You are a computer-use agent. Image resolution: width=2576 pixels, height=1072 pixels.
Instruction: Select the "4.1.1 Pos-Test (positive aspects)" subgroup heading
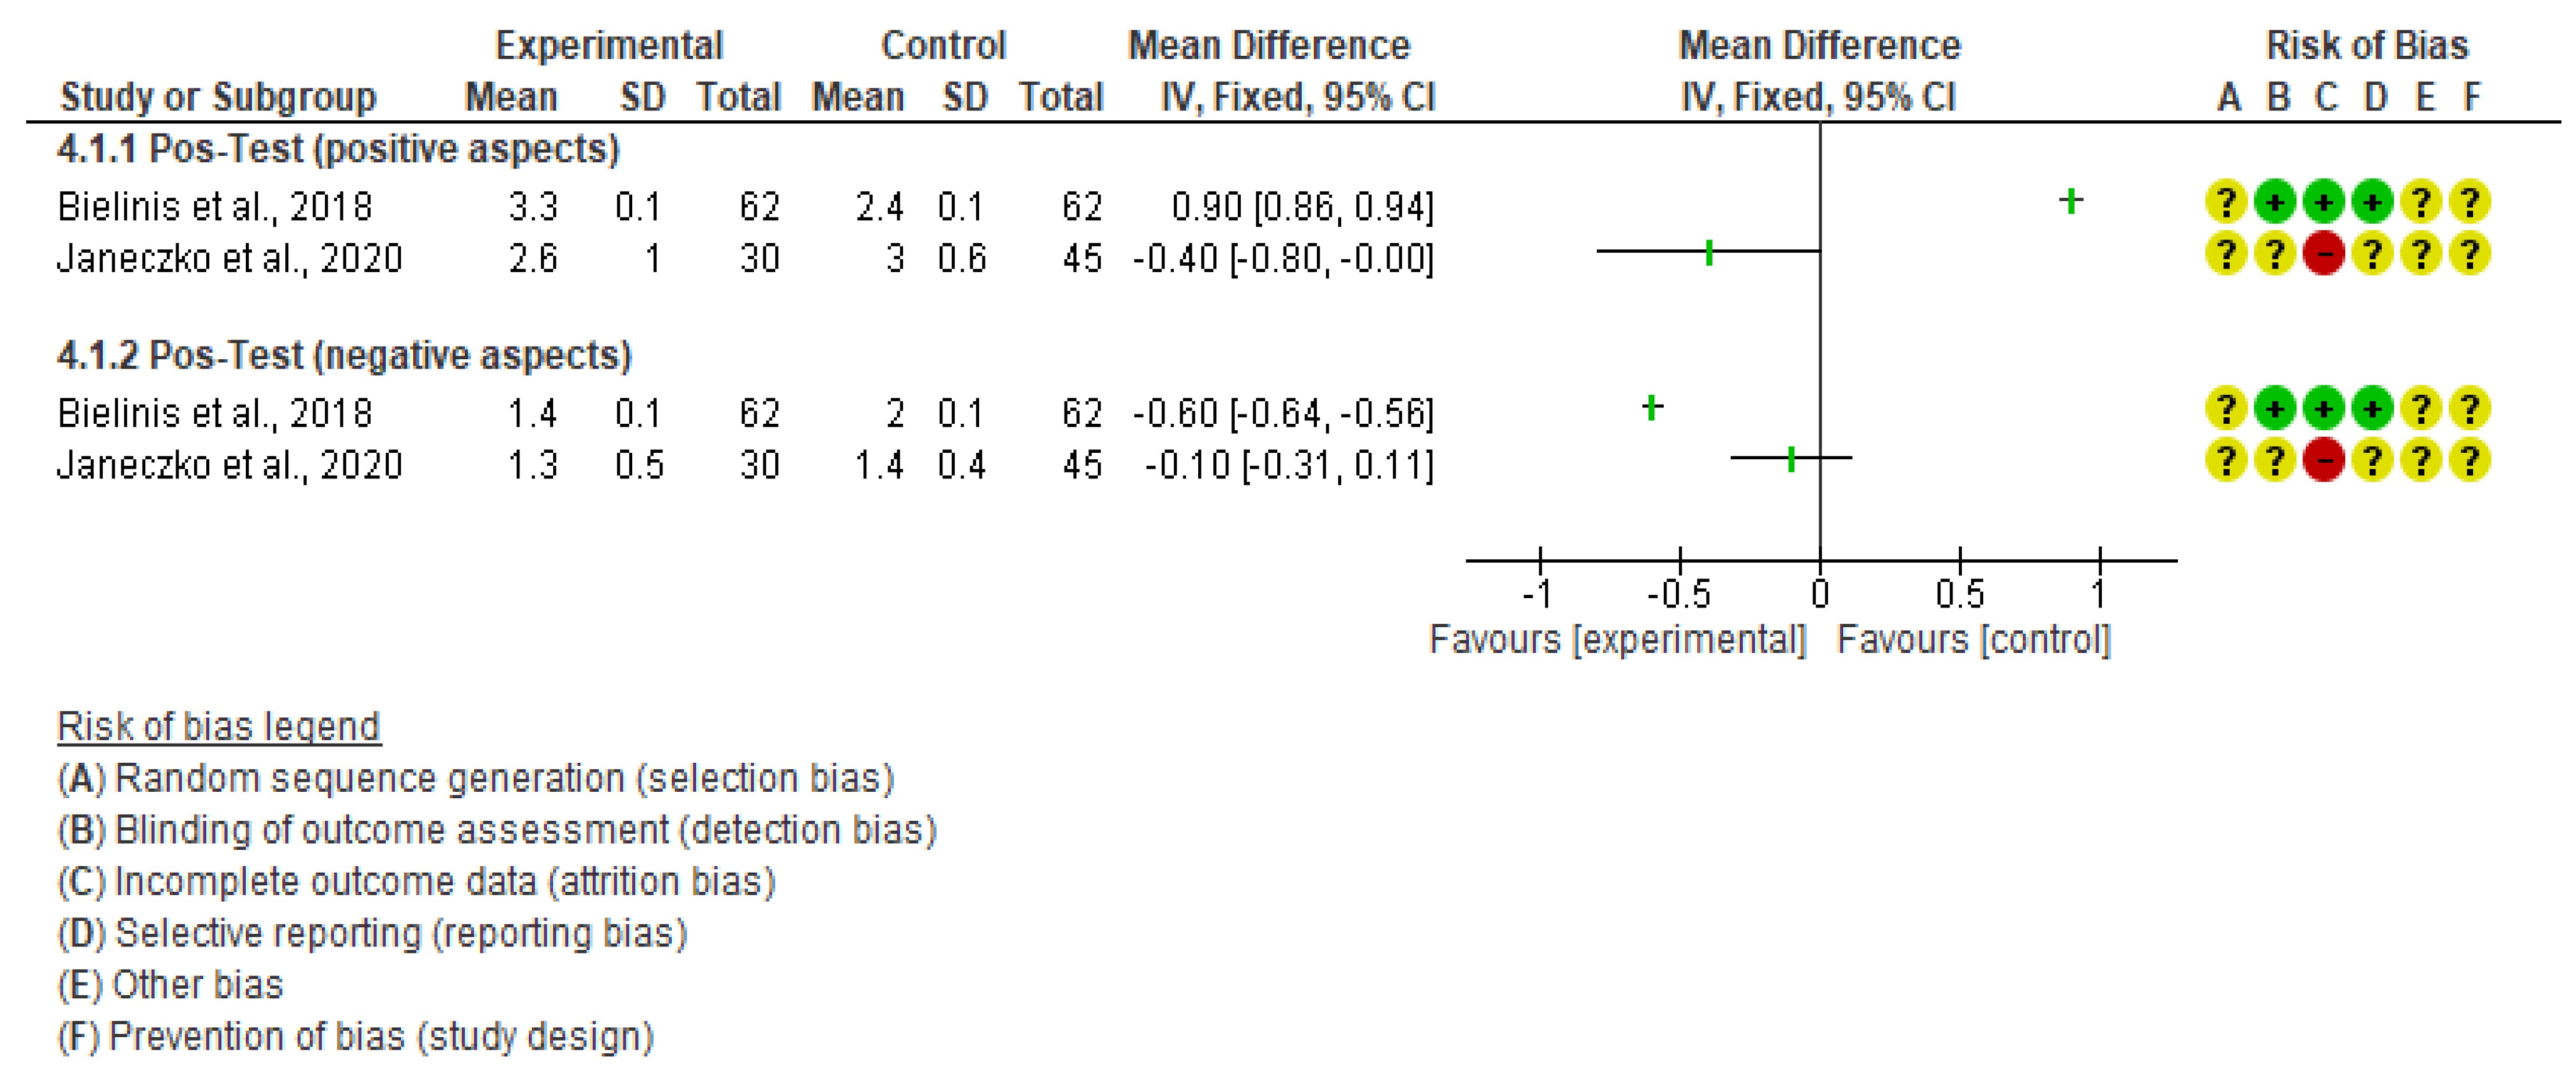338,149
